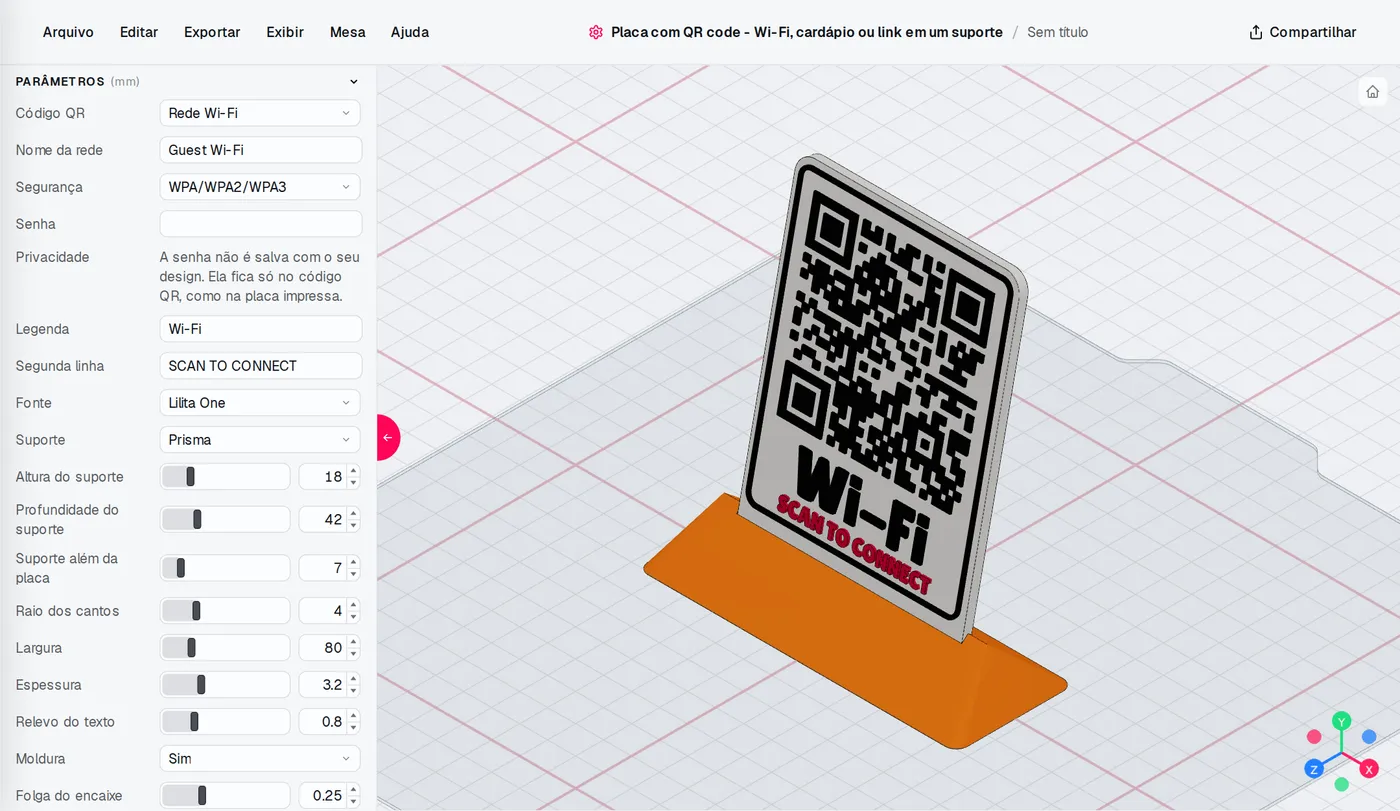Image resolution: width=1400 pixels, height=811 pixels.
Task: Click the pink gear icon next to project title
Action: (596, 32)
